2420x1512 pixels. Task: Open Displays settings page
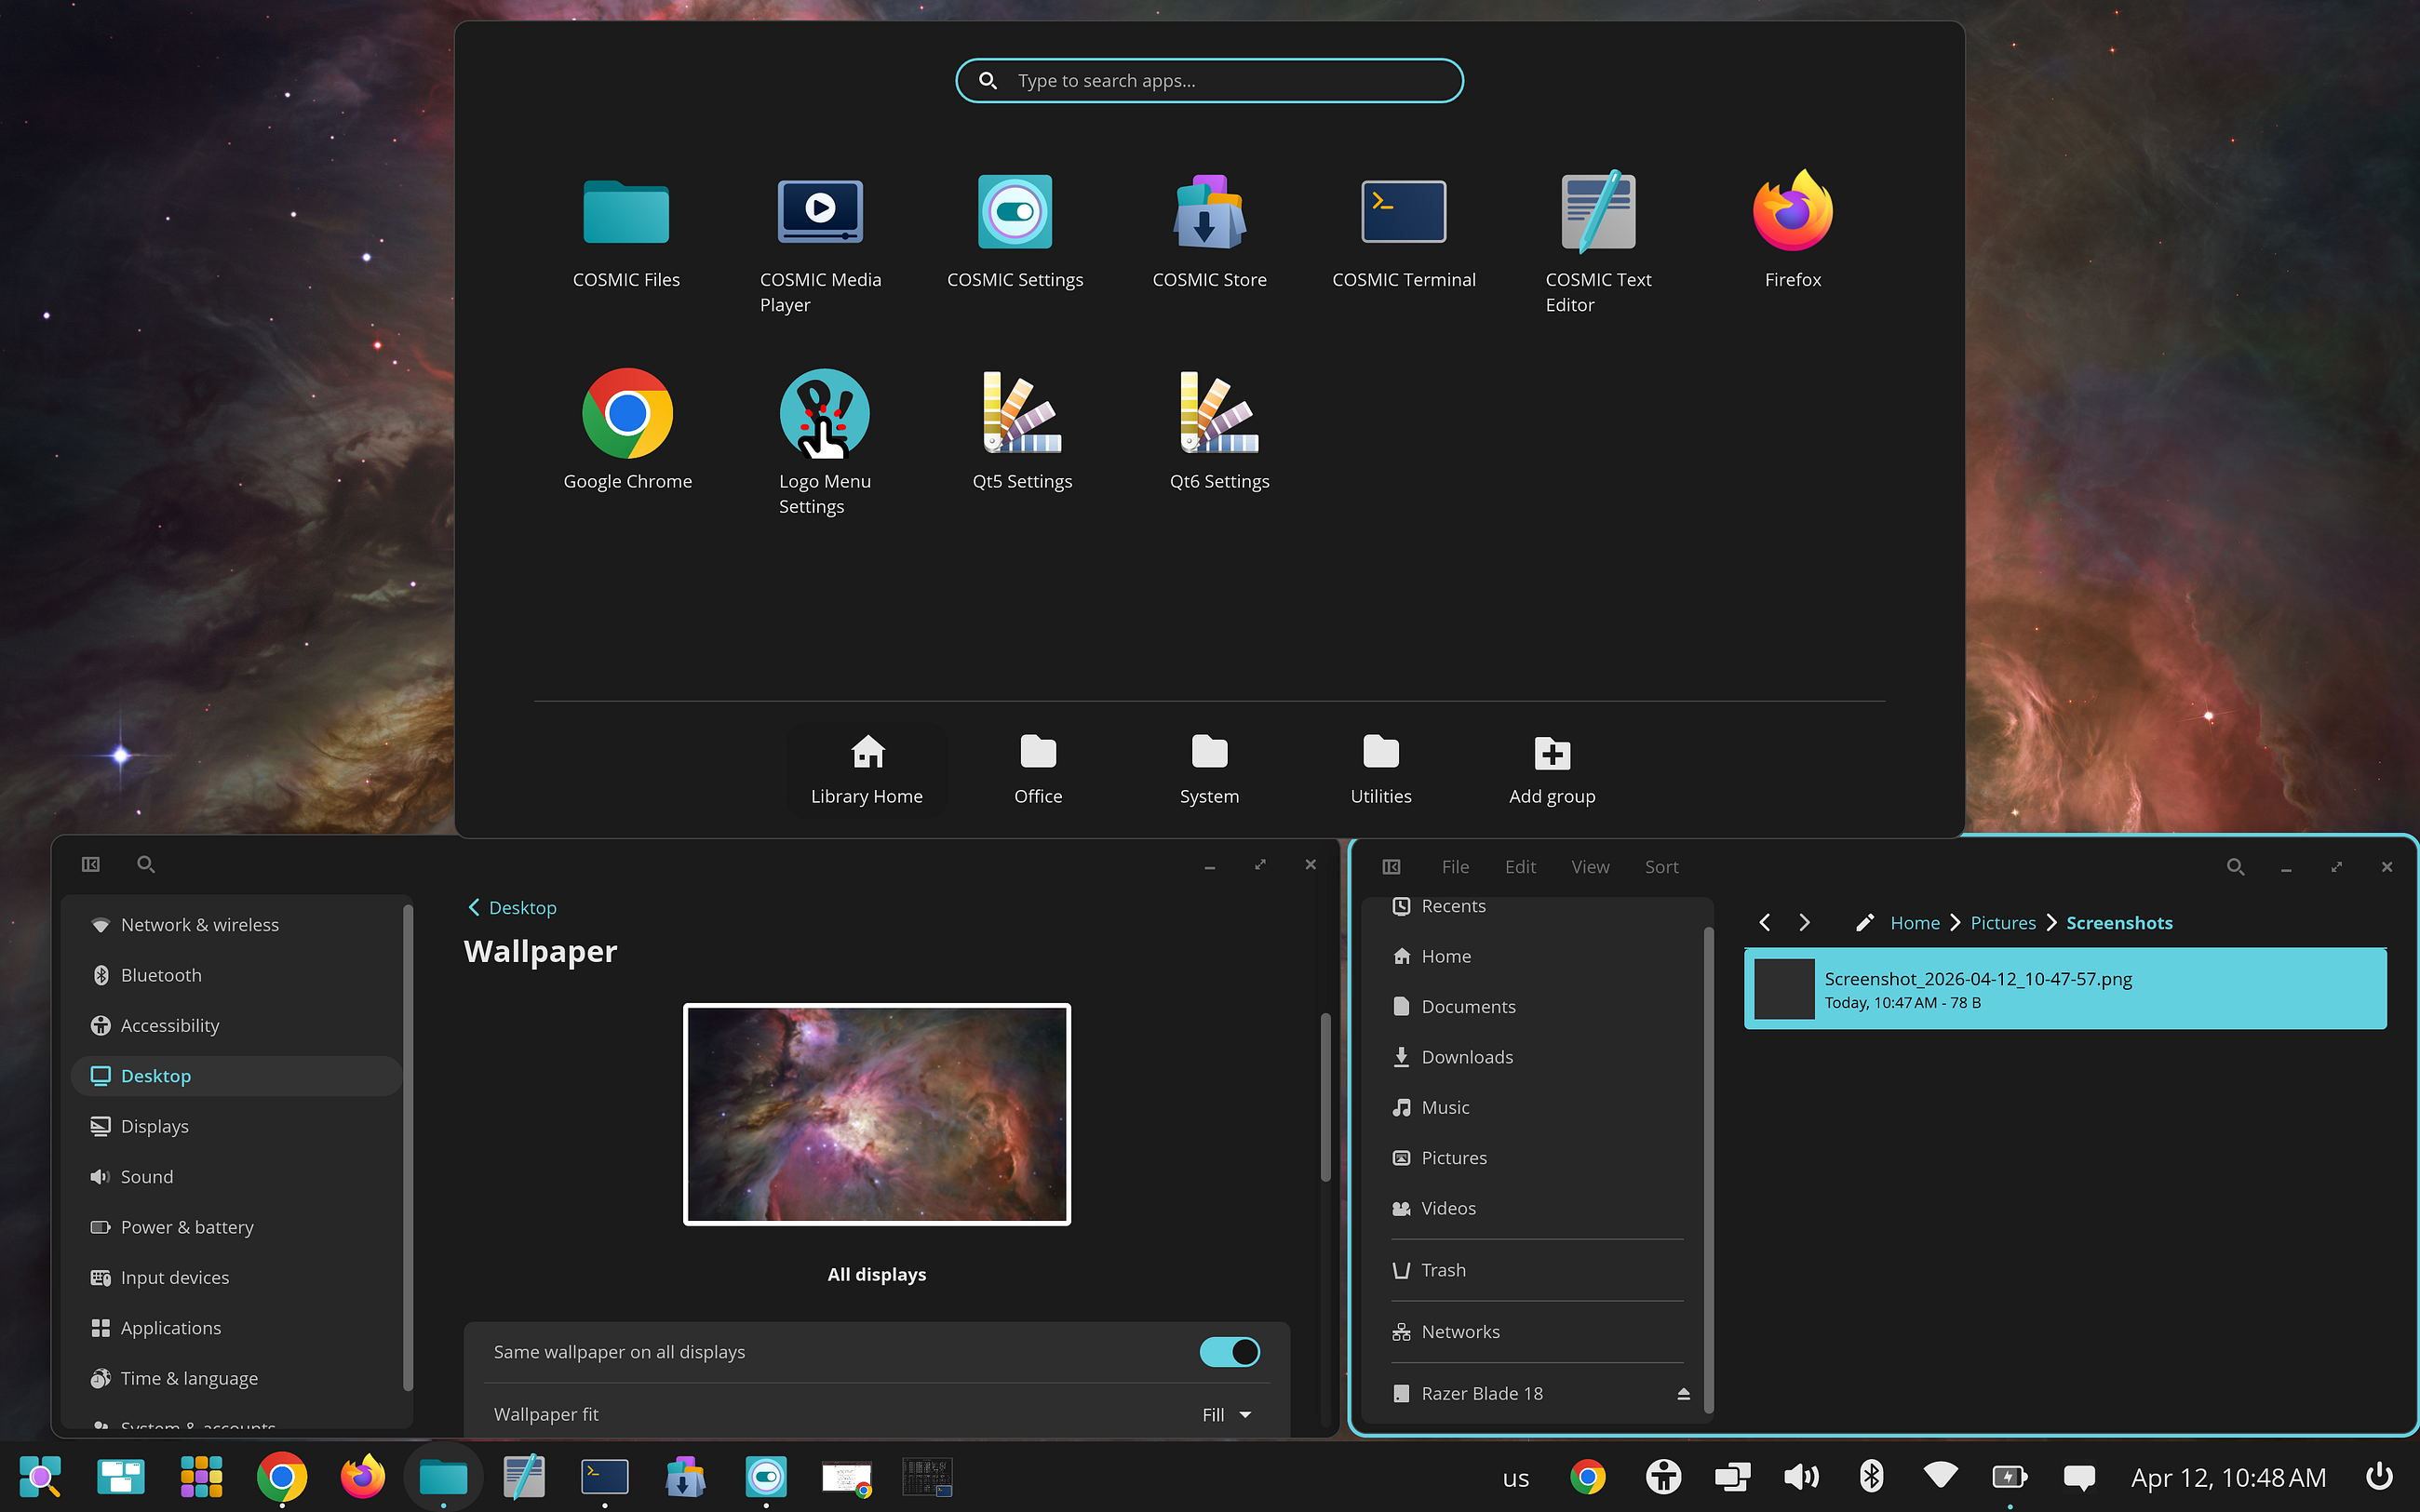[x=236, y=1126]
